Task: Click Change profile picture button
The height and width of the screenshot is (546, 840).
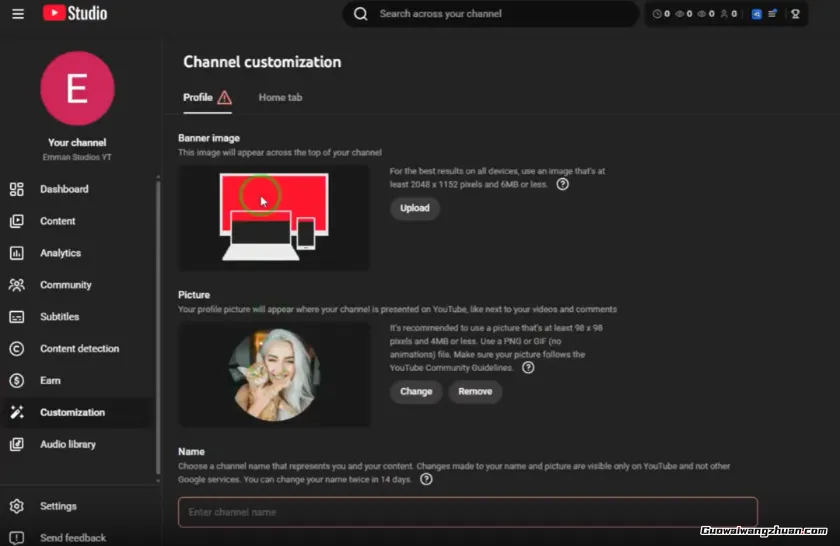Action: click(x=416, y=391)
